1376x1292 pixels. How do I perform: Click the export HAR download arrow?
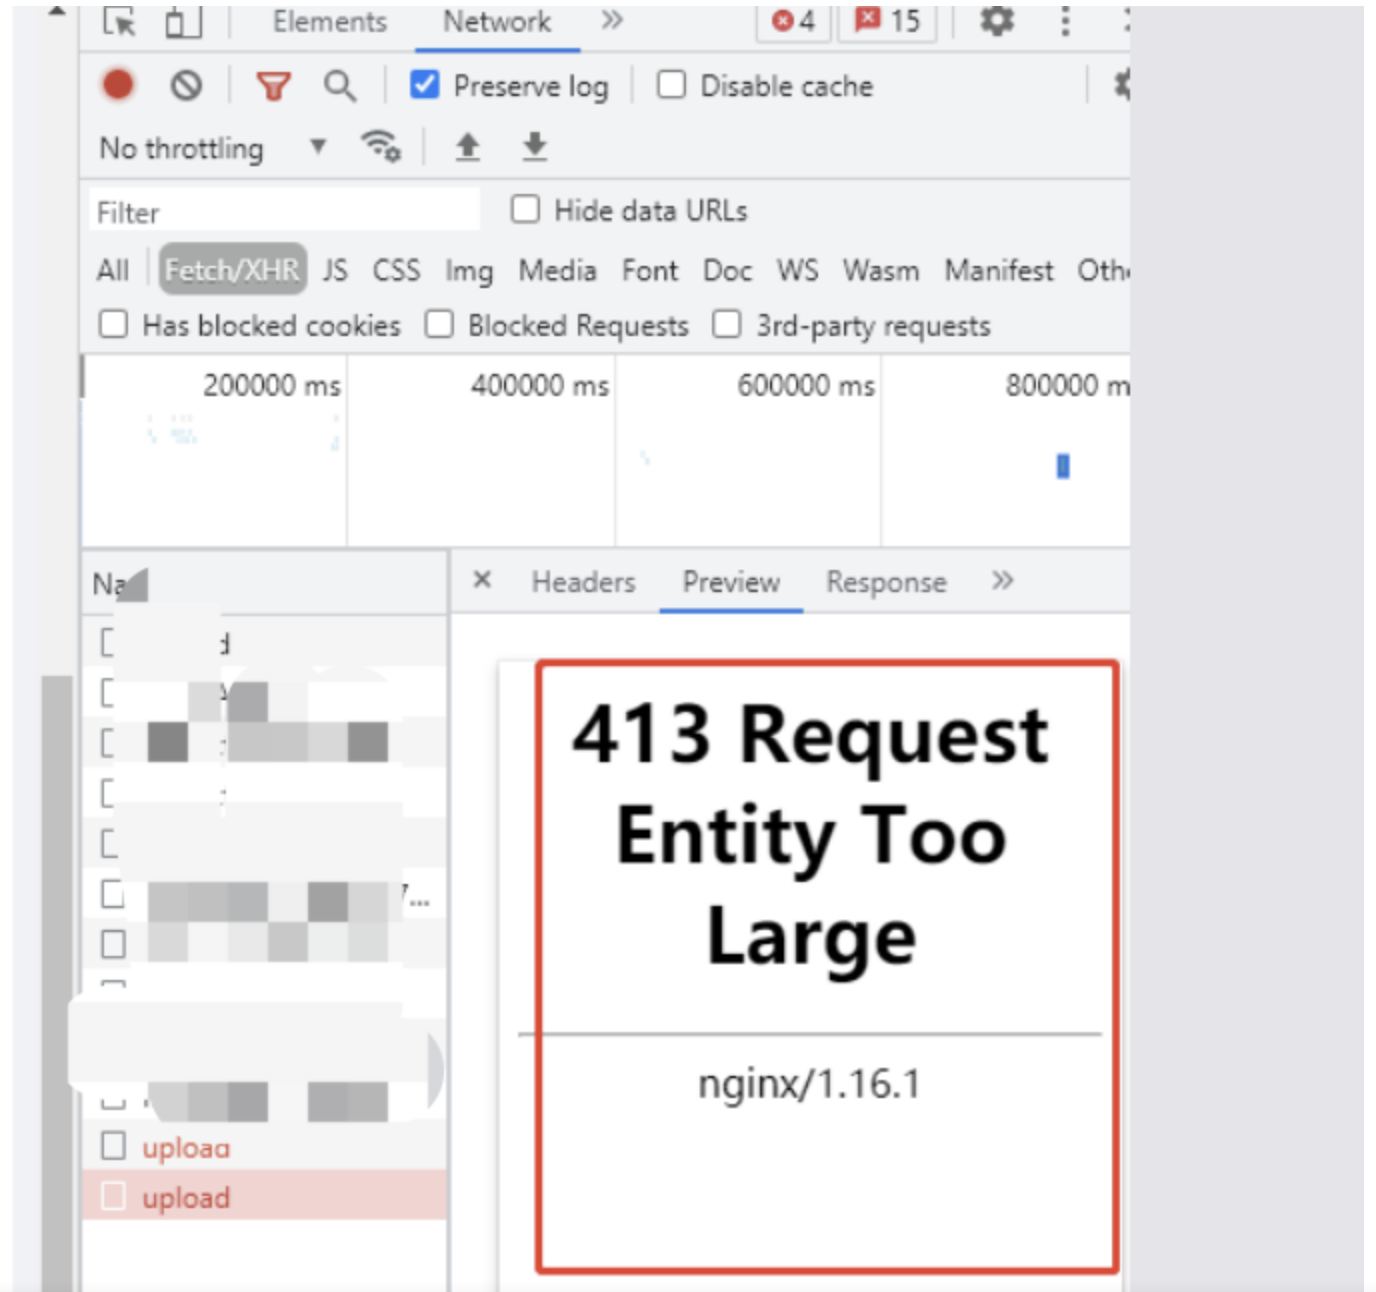pos(535,147)
